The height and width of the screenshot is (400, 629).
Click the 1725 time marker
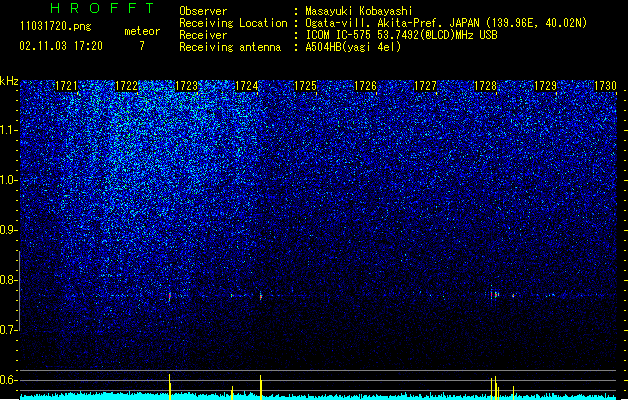coord(306,86)
